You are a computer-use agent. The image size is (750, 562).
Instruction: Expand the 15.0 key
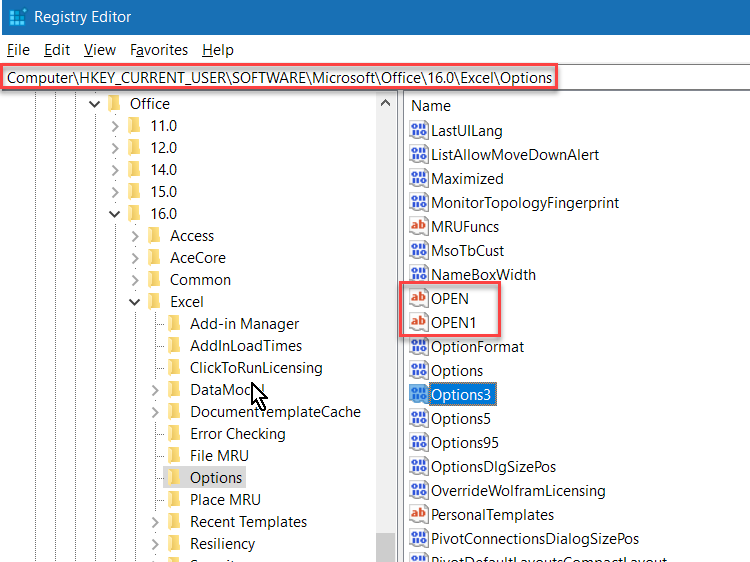(x=115, y=192)
